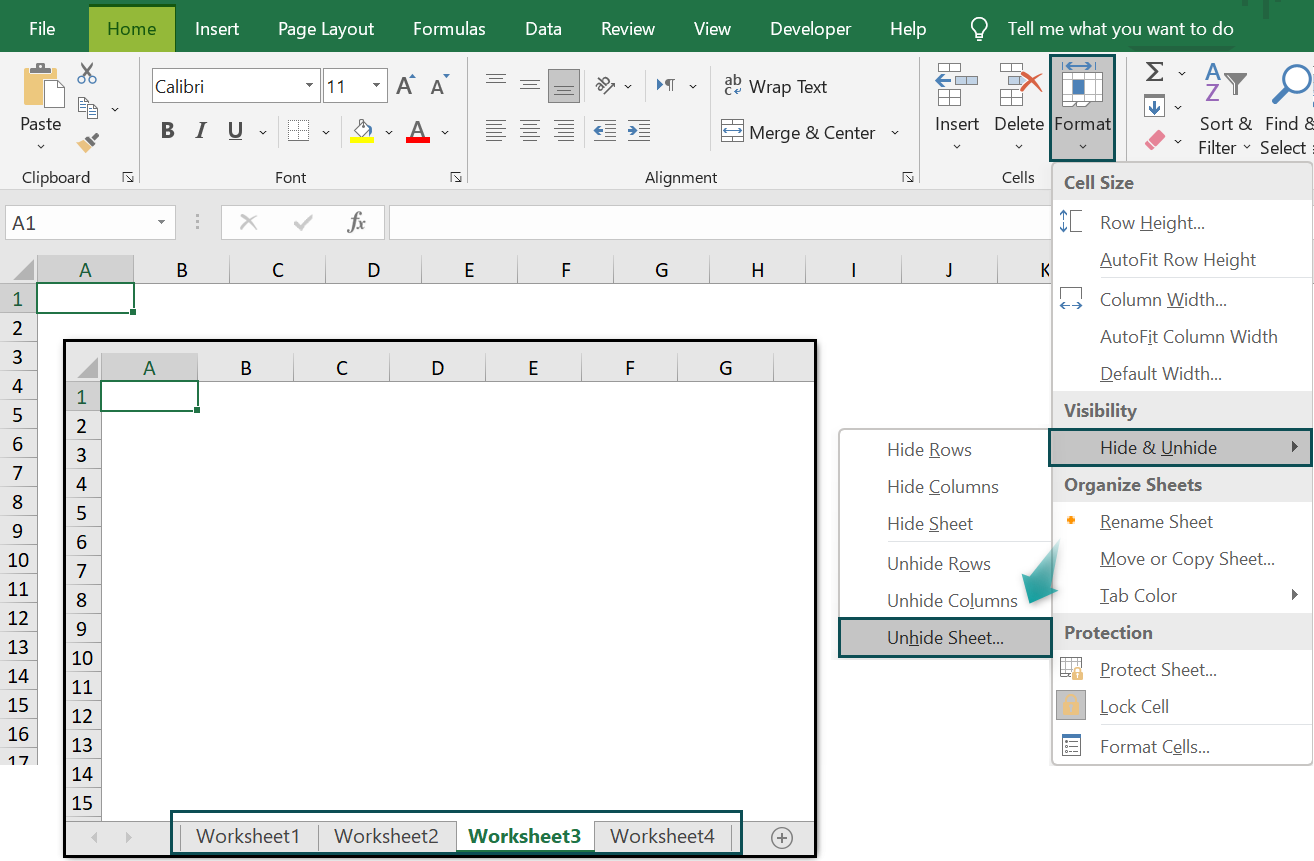Click Merge & Center
Screen dimensions: 1314x861
[x=800, y=131]
